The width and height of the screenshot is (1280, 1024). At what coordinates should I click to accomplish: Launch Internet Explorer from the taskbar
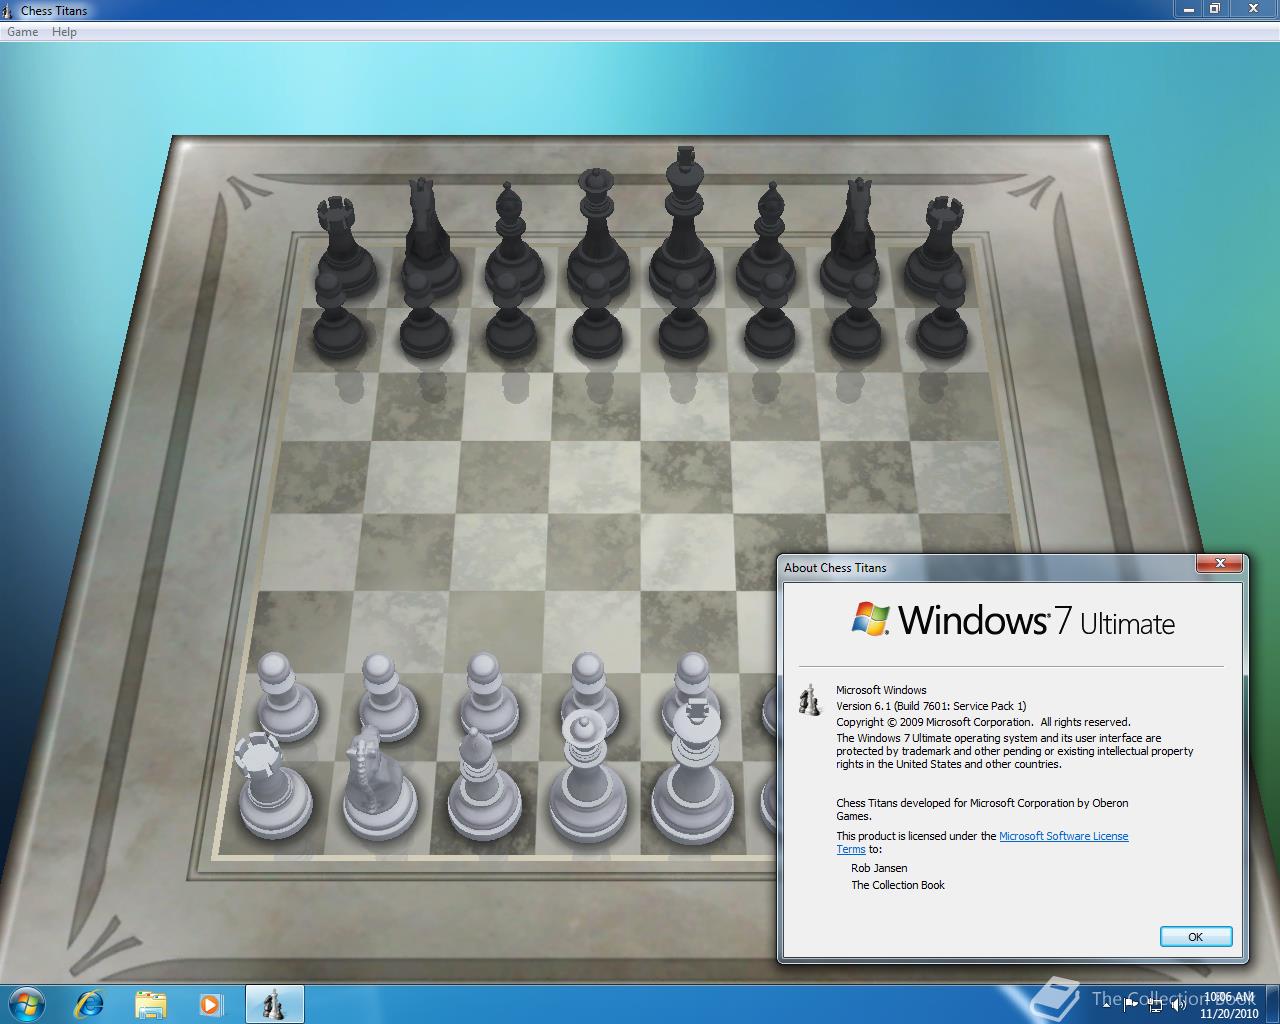[x=90, y=1004]
